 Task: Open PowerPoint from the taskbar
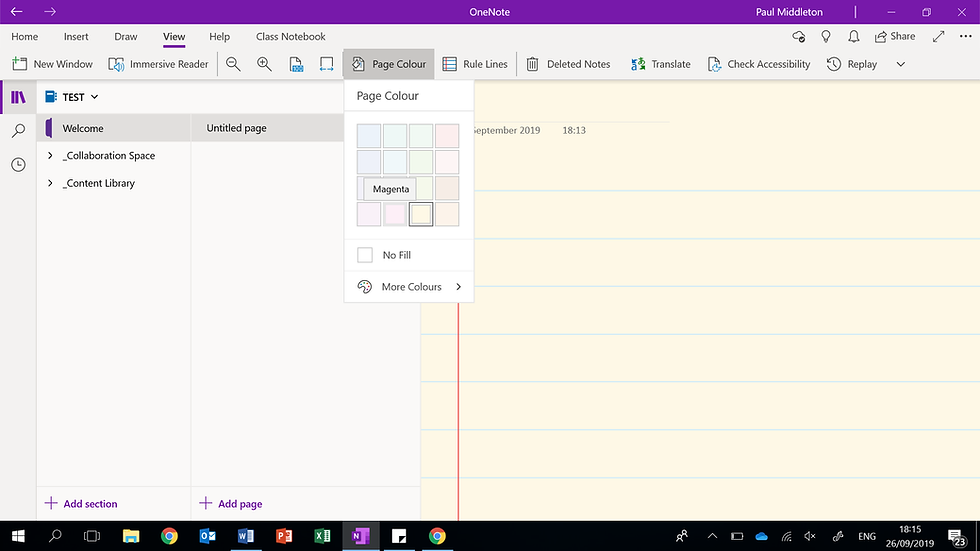[284, 536]
